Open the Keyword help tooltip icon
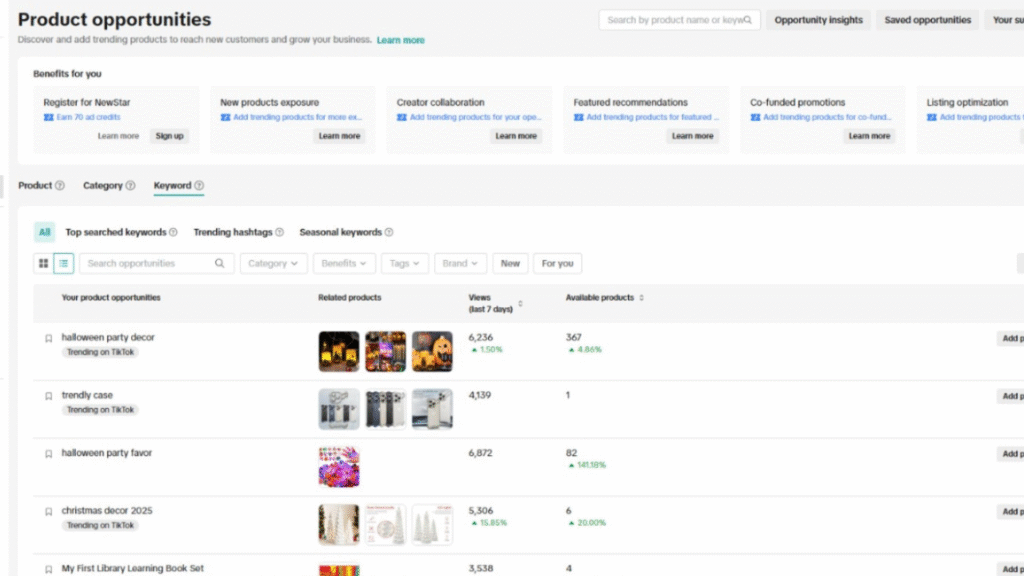1024x576 pixels. (x=199, y=186)
